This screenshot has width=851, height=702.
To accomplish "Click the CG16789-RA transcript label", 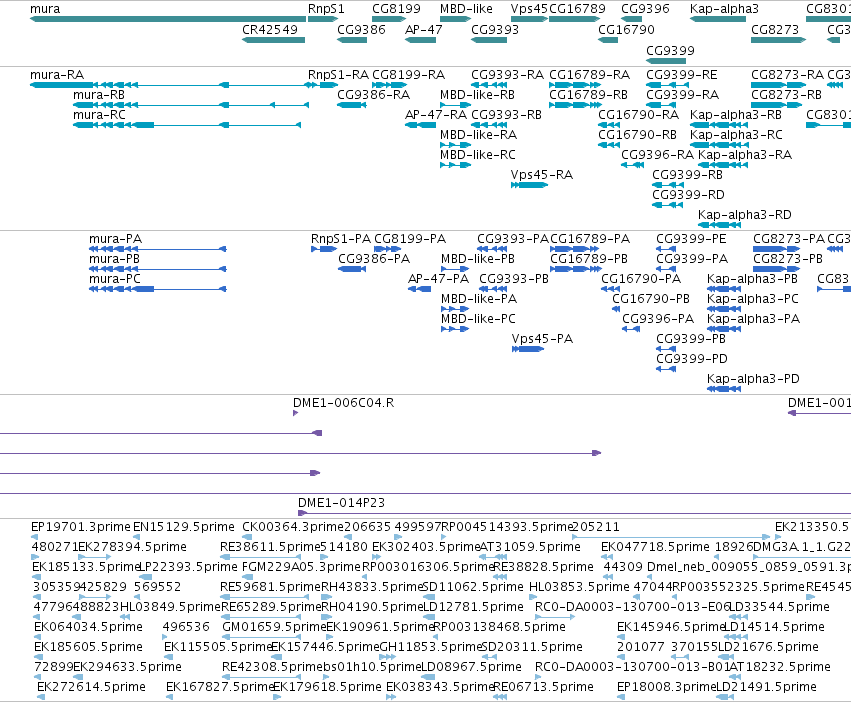I will point(589,74).
